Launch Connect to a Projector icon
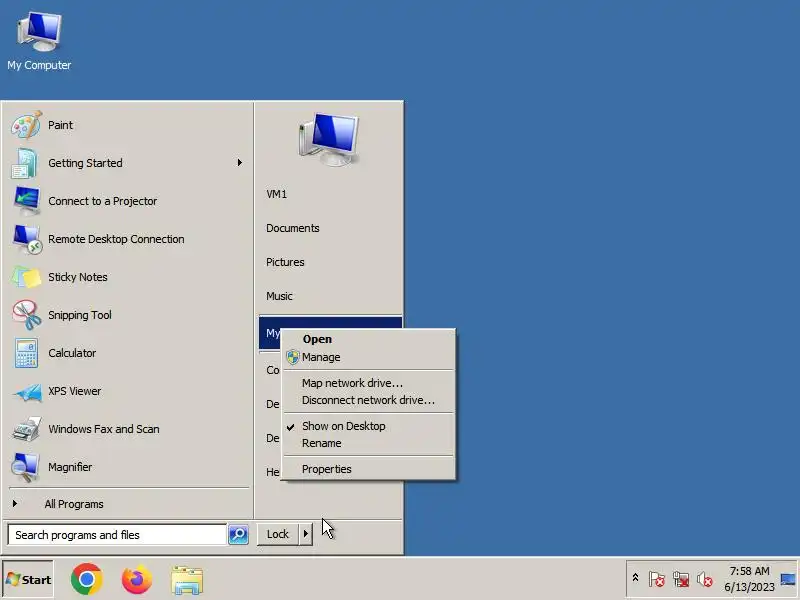The width and height of the screenshot is (800, 600). (x=27, y=201)
